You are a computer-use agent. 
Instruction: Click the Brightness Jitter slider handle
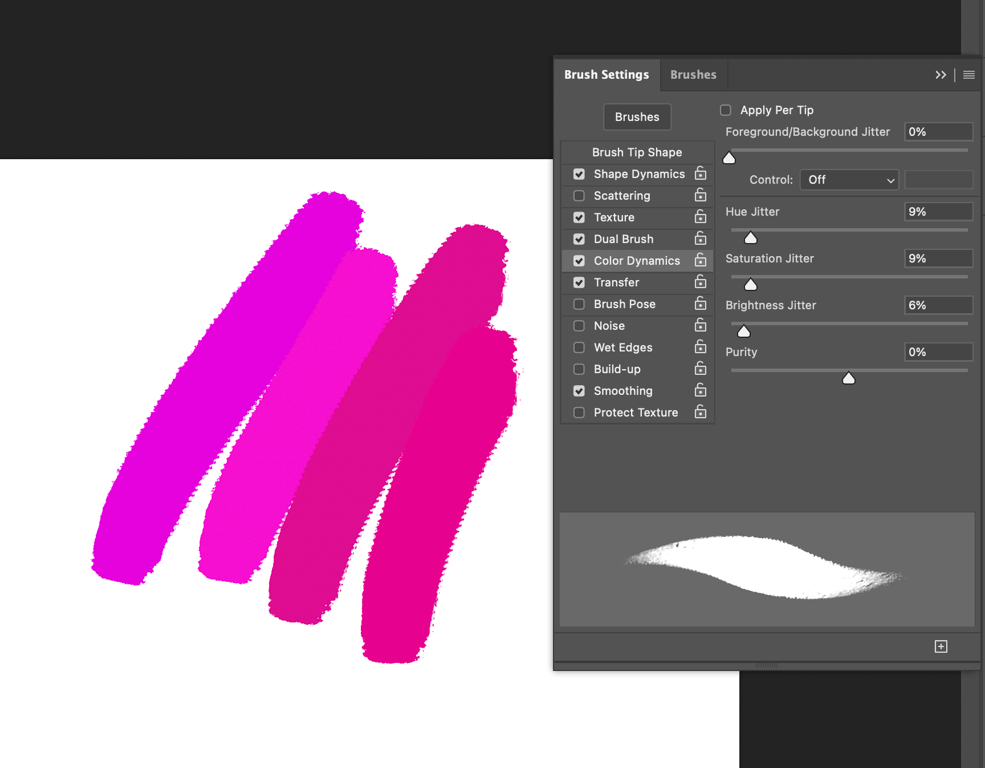(743, 331)
